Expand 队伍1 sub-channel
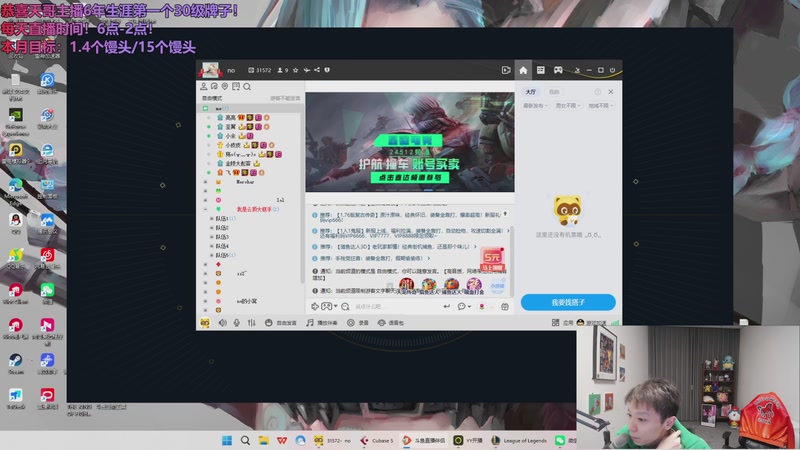 click(x=211, y=218)
